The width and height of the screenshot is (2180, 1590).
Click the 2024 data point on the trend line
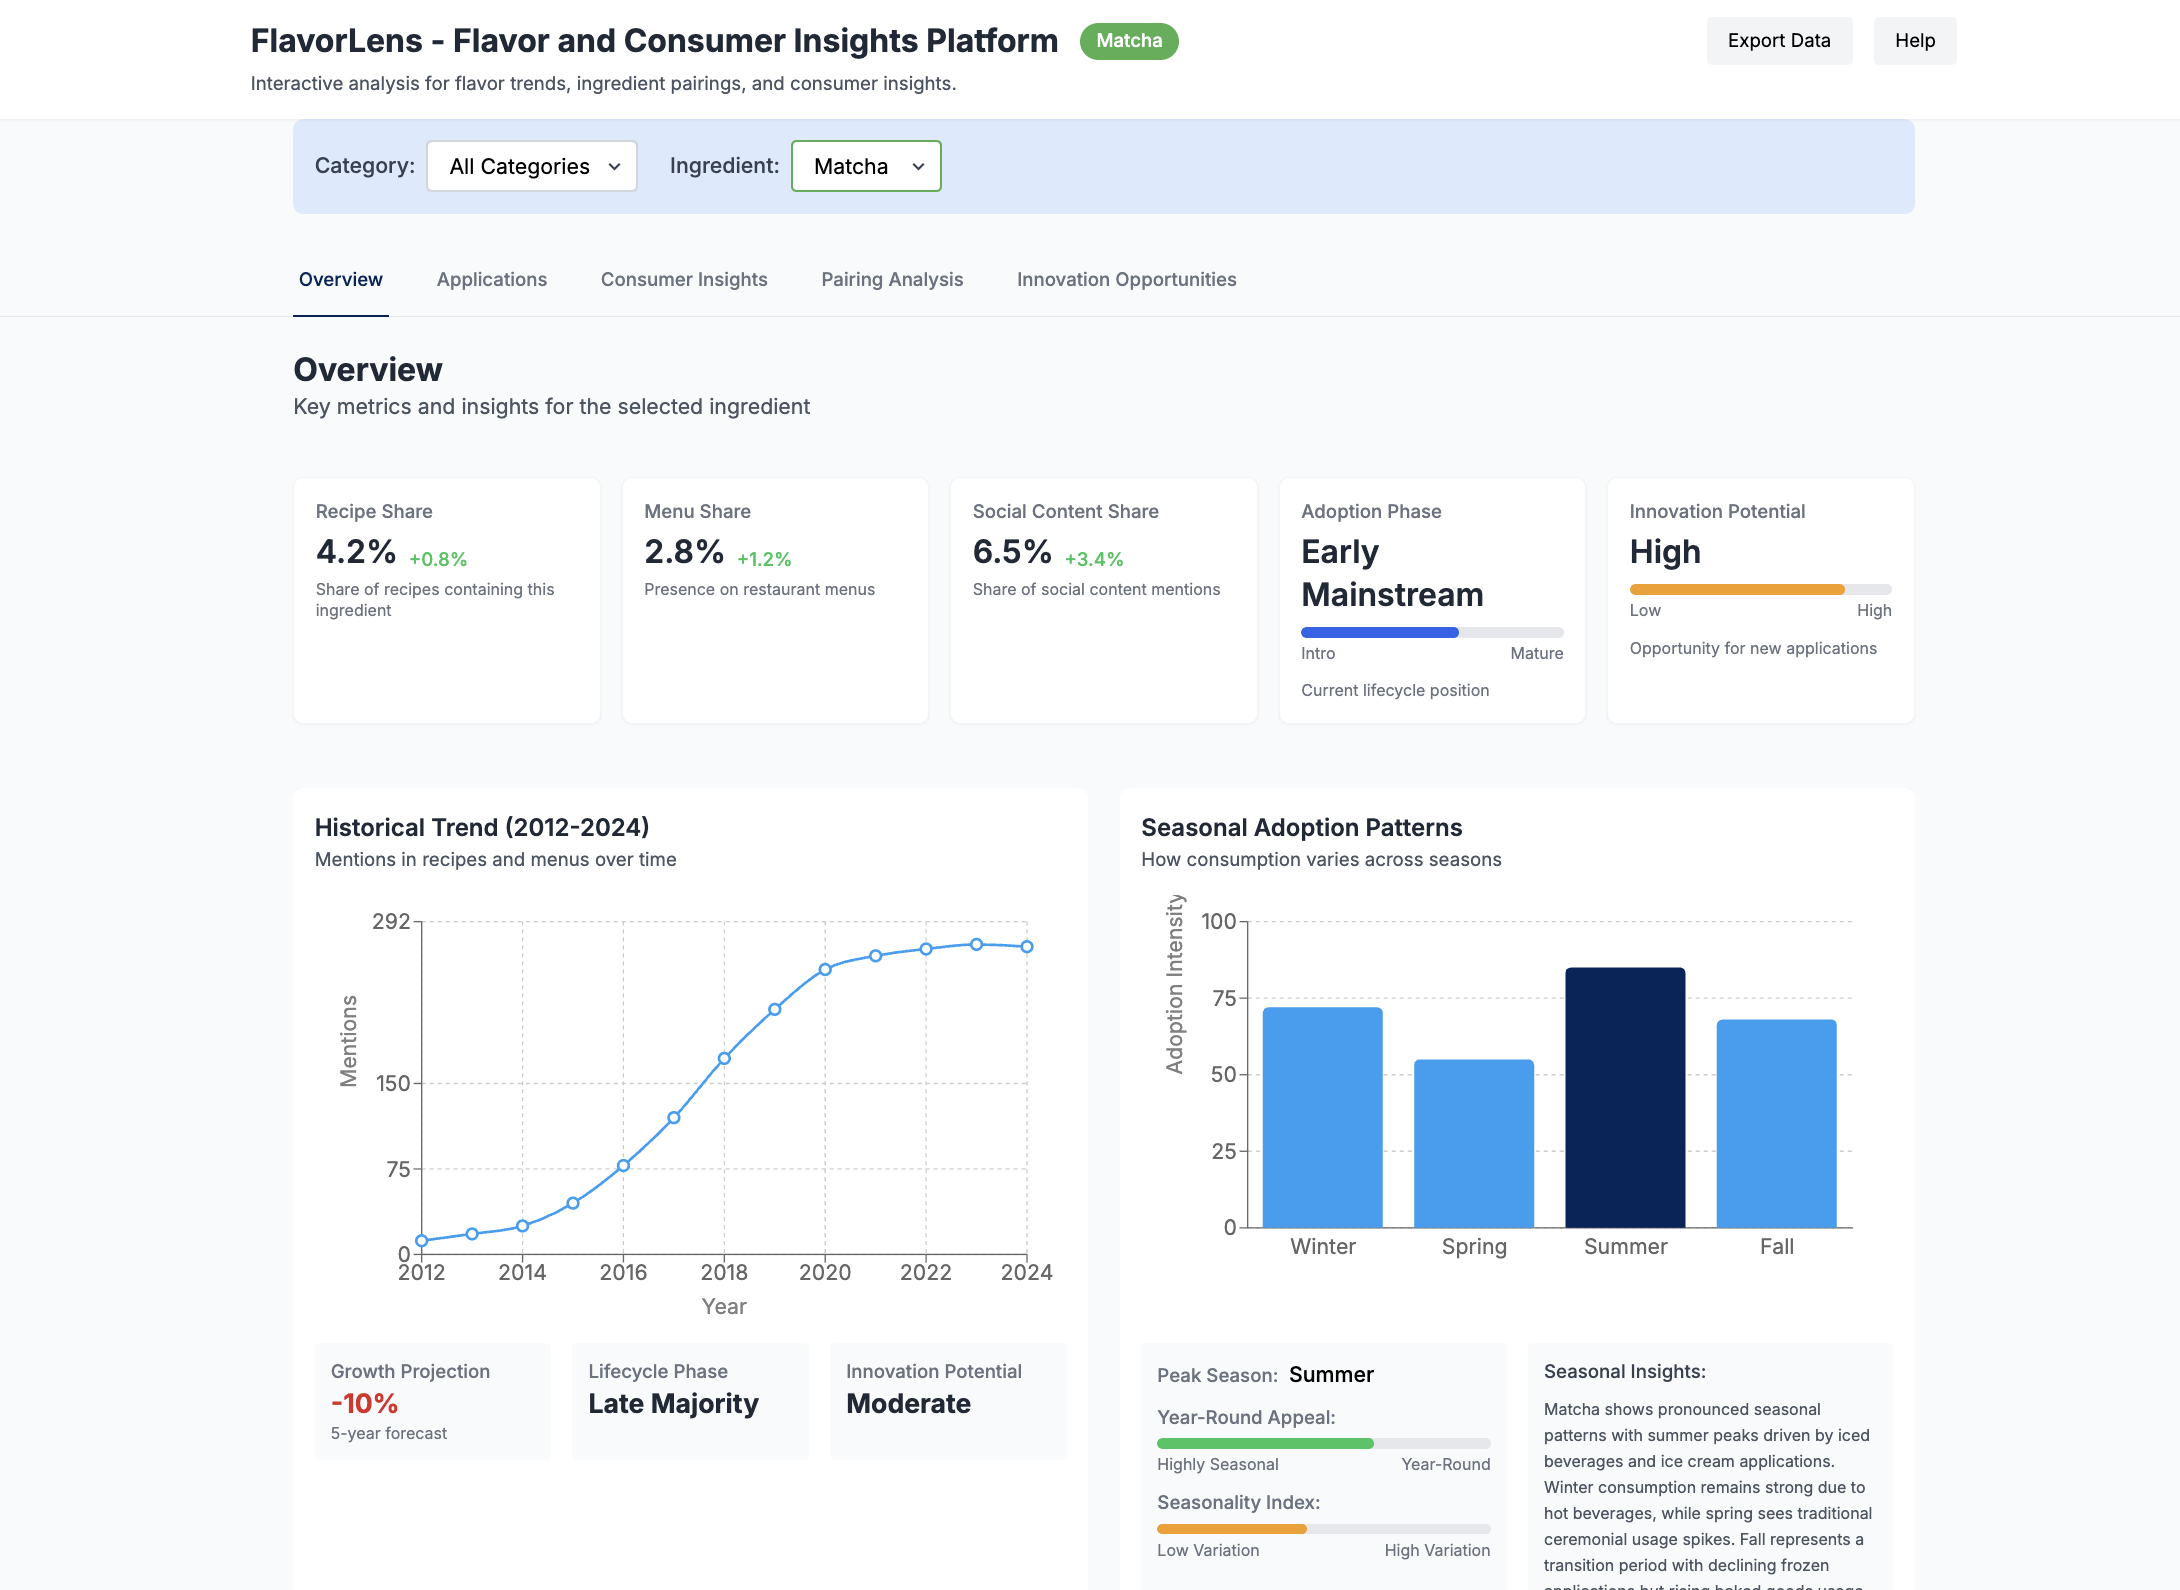(1027, 946)
